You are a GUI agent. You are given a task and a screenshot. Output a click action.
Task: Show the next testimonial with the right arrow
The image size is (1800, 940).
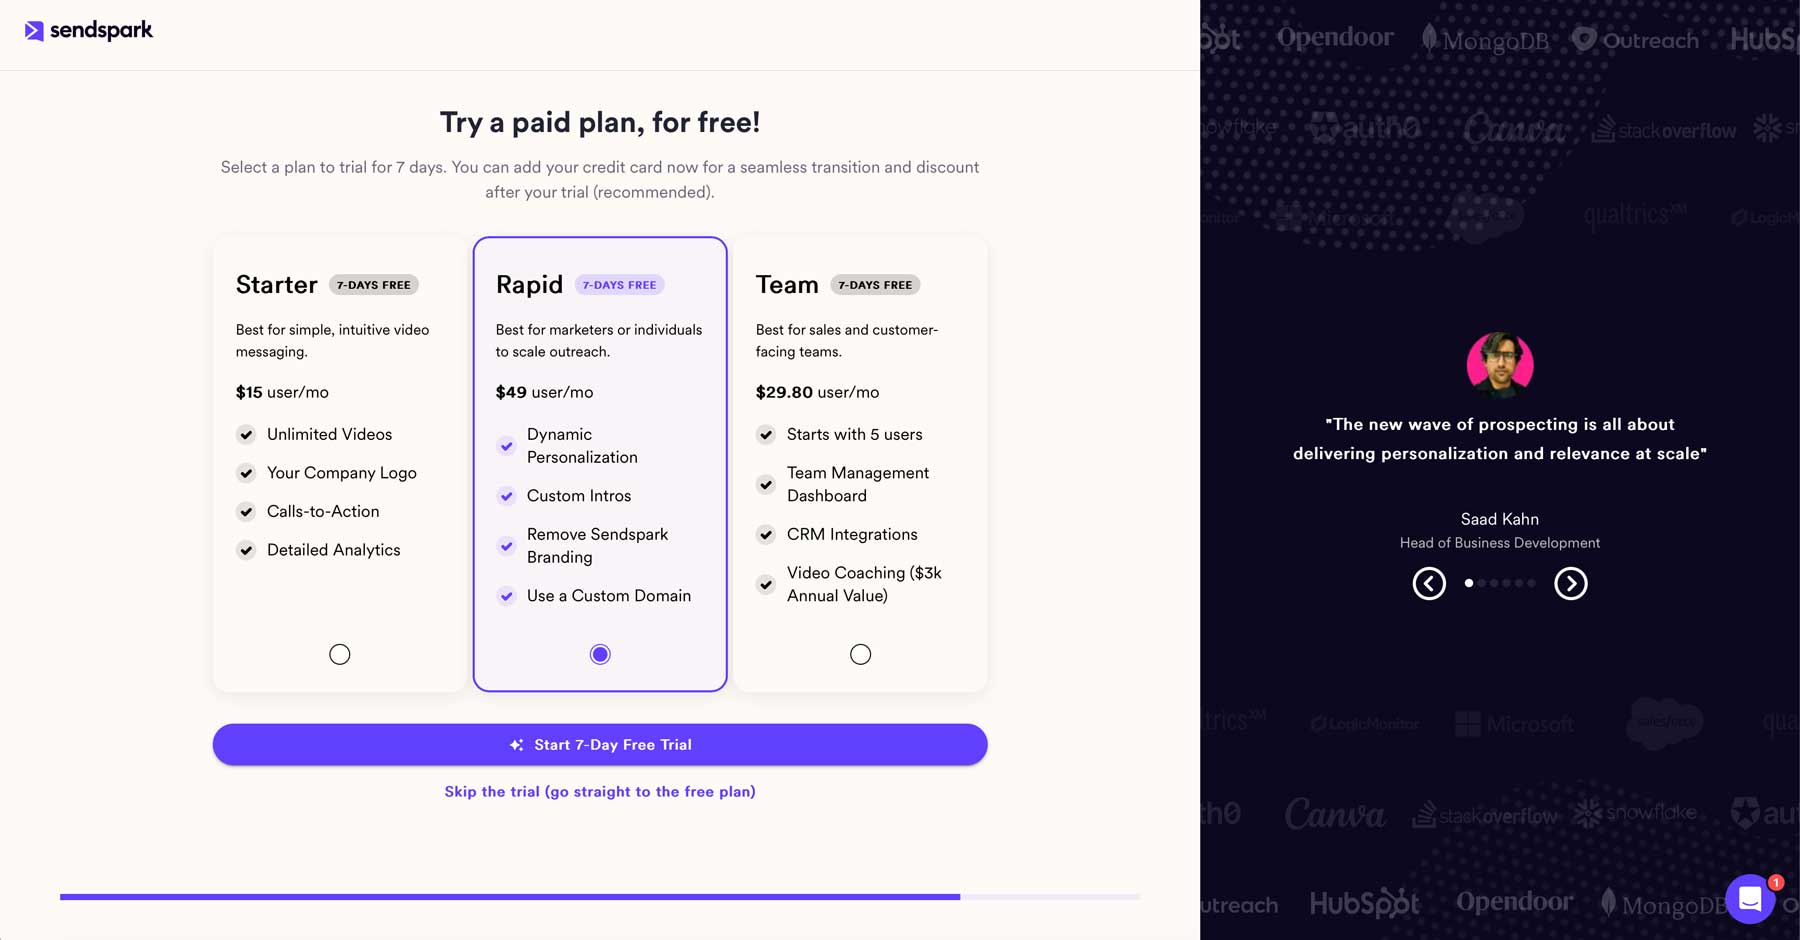click(1569, 583)
